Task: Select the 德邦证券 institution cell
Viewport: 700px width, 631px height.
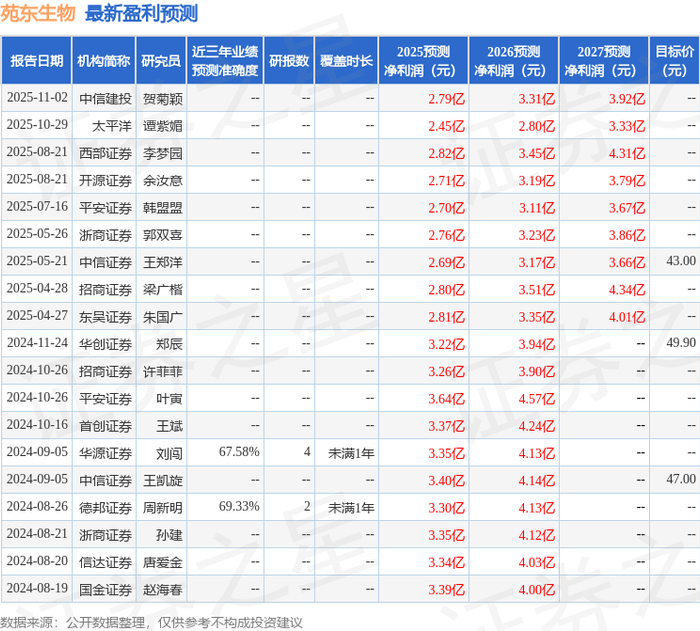Action: click(105, 508)
